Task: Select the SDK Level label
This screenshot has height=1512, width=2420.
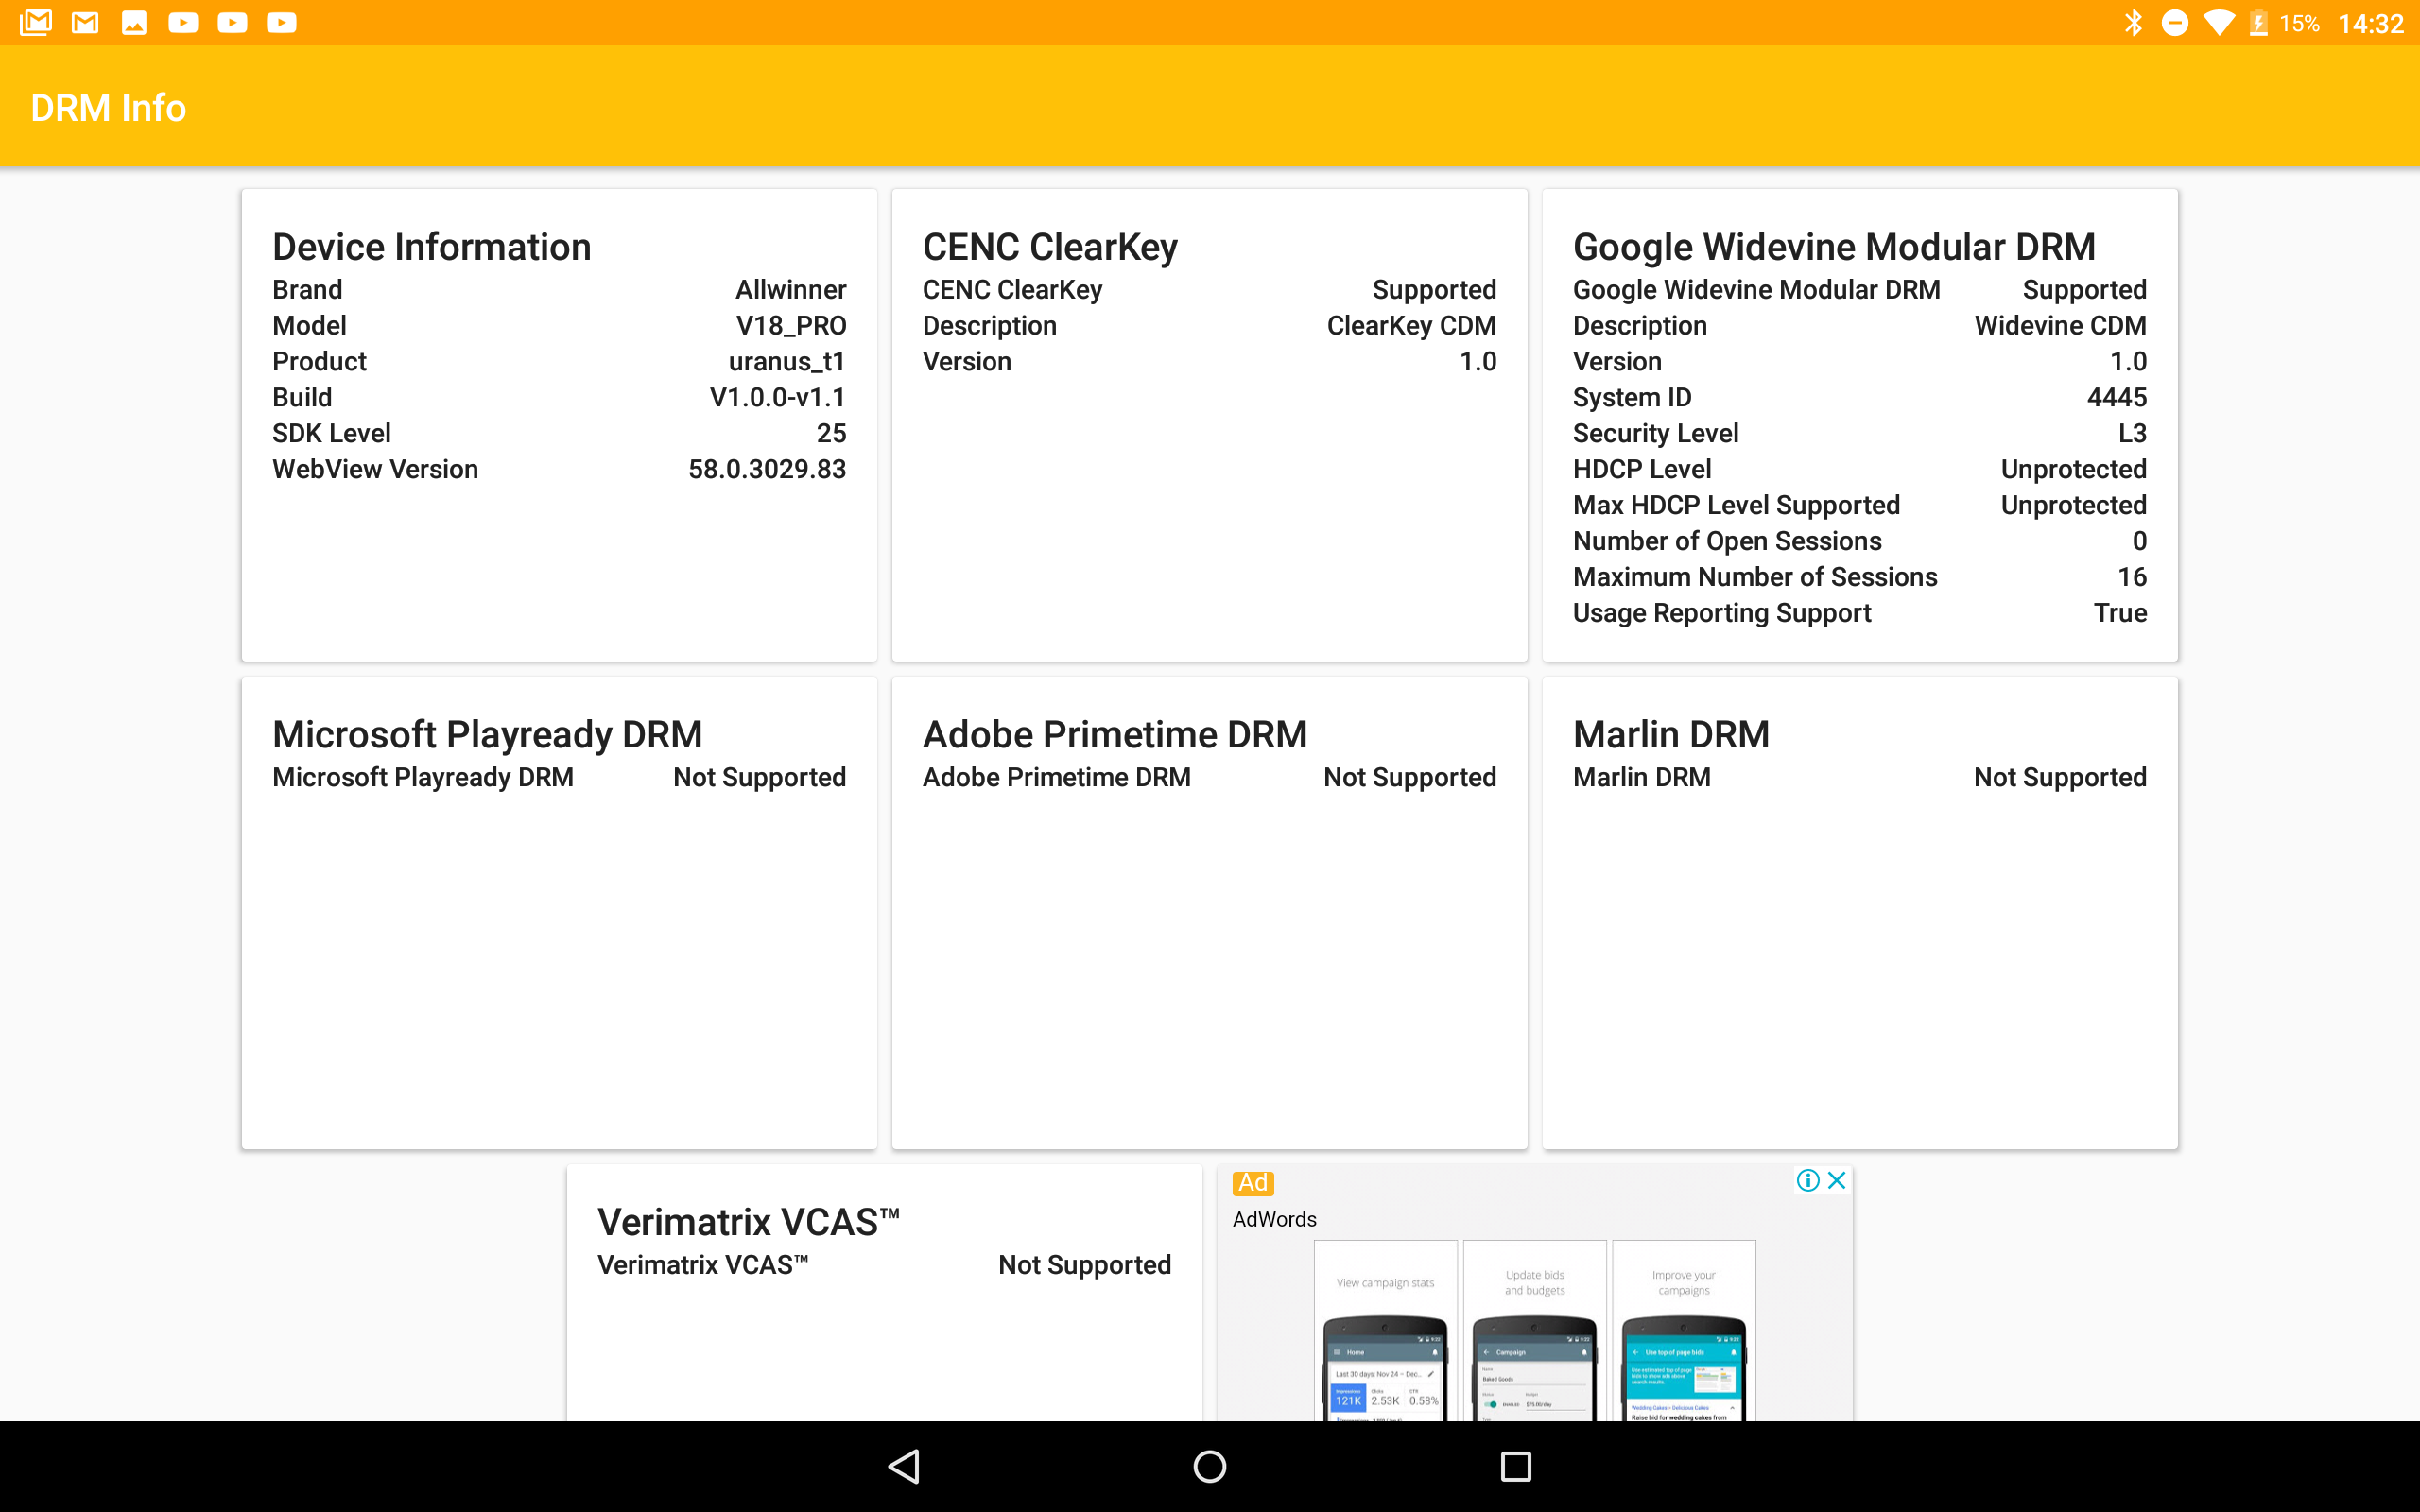Action: [x=331, y=433]
